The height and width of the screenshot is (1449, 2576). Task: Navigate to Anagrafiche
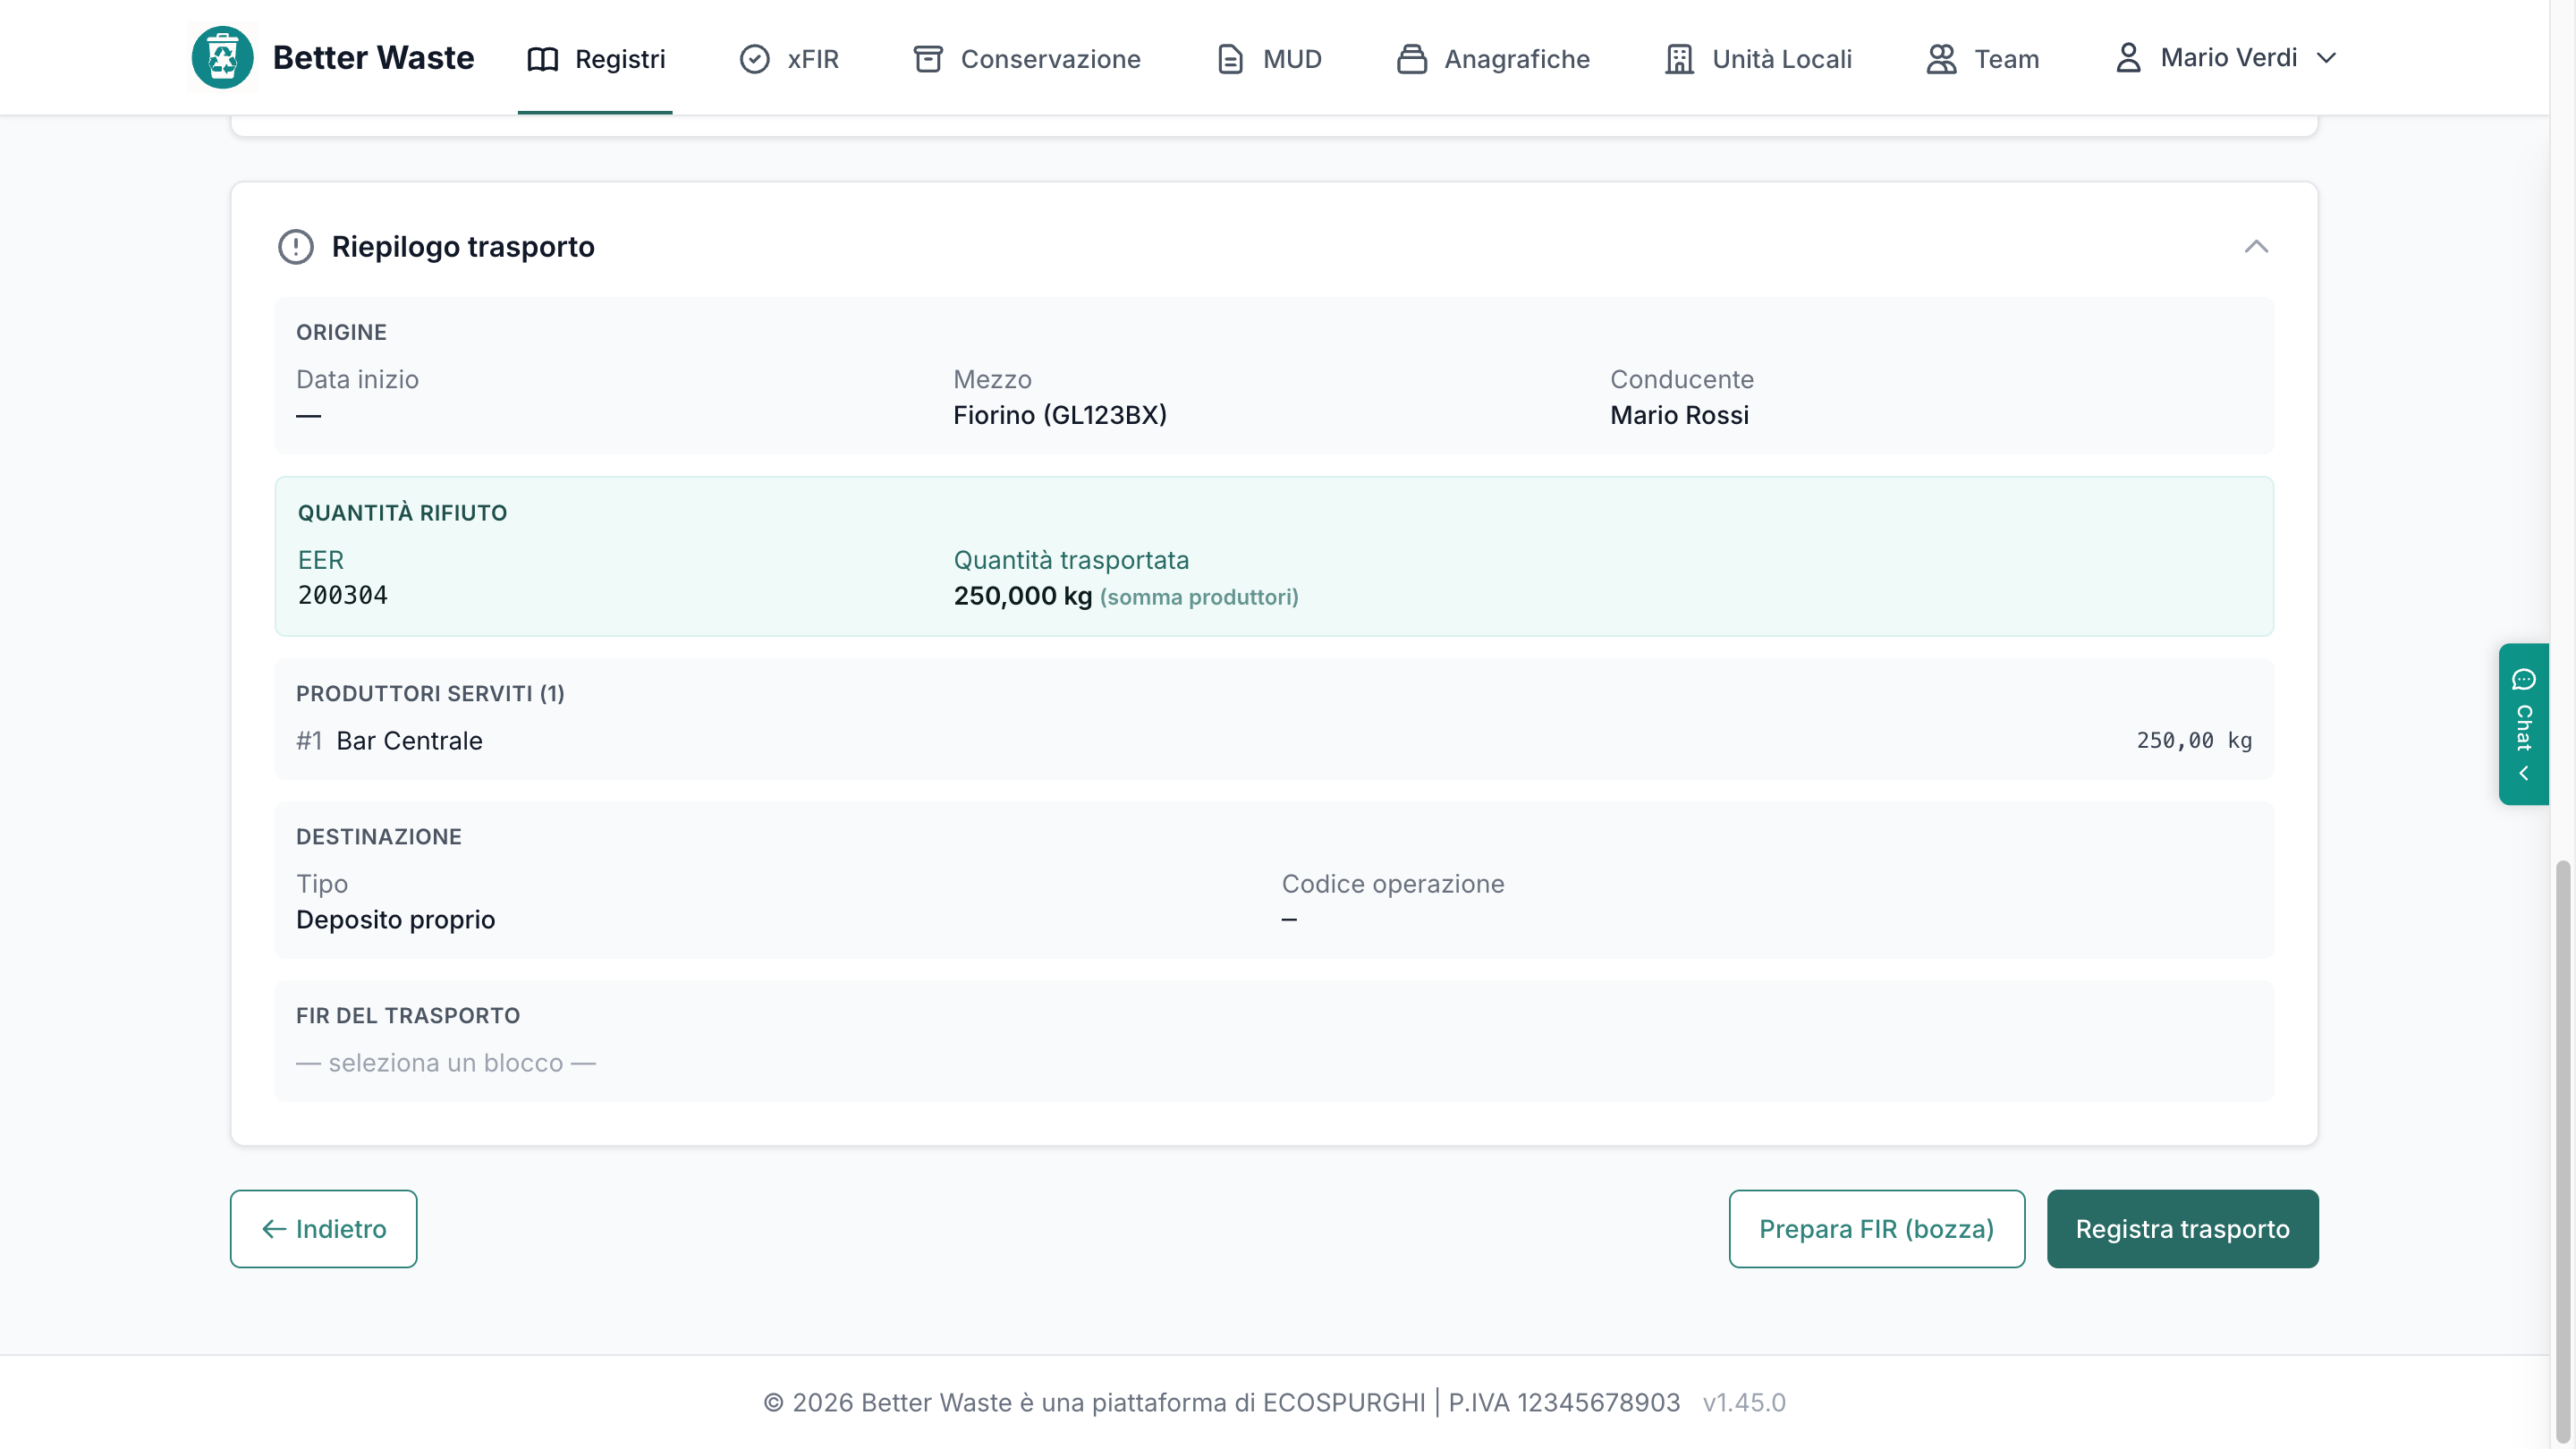point(1493,59)
